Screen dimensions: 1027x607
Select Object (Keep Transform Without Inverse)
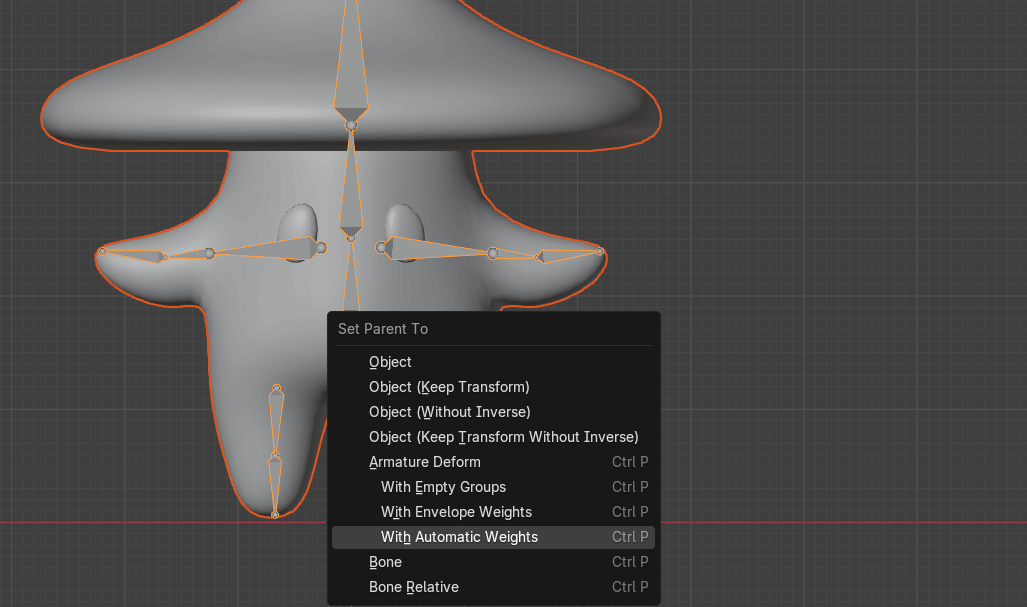tap(503, 437)
